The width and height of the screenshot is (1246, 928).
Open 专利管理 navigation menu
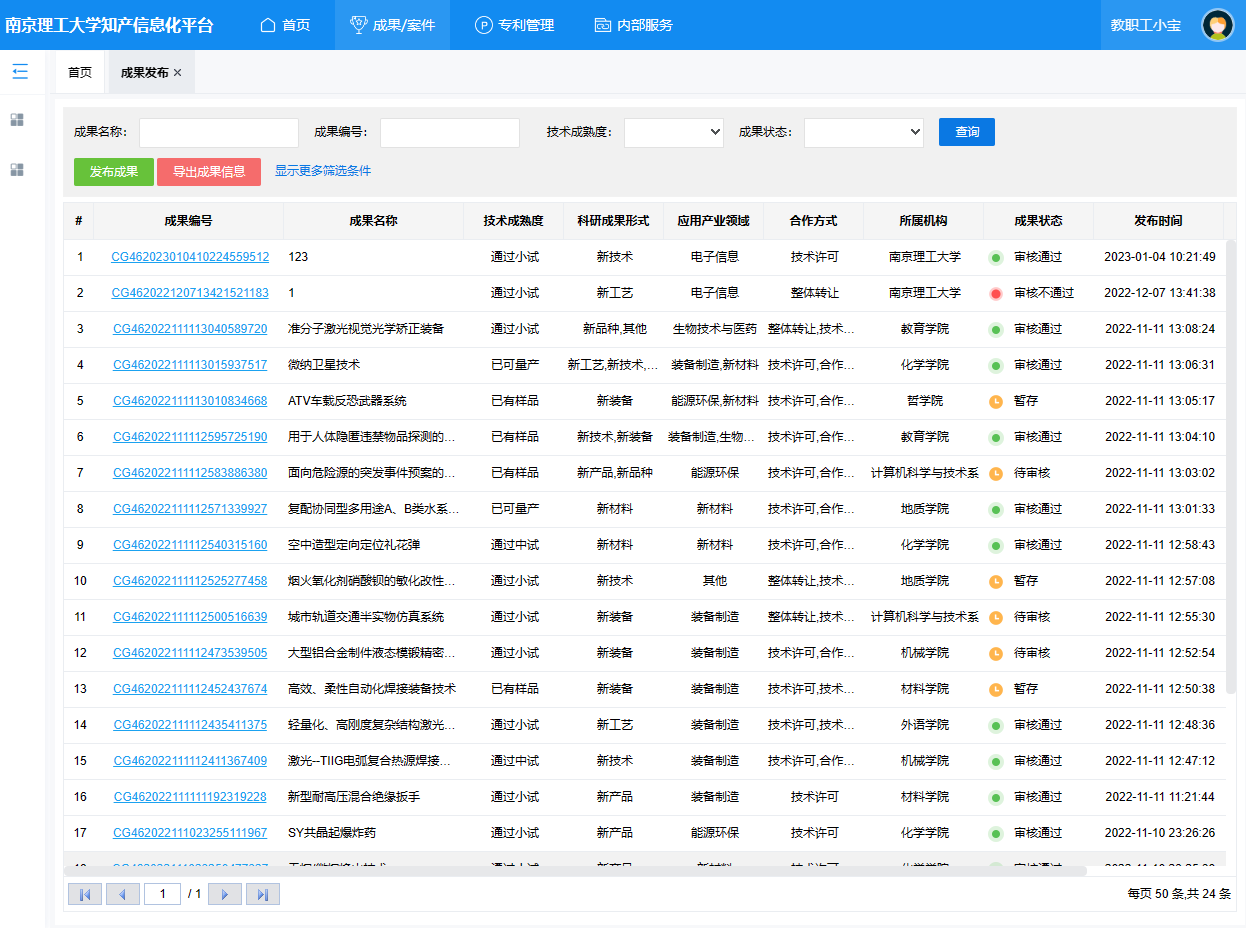[x=514, y=25]
